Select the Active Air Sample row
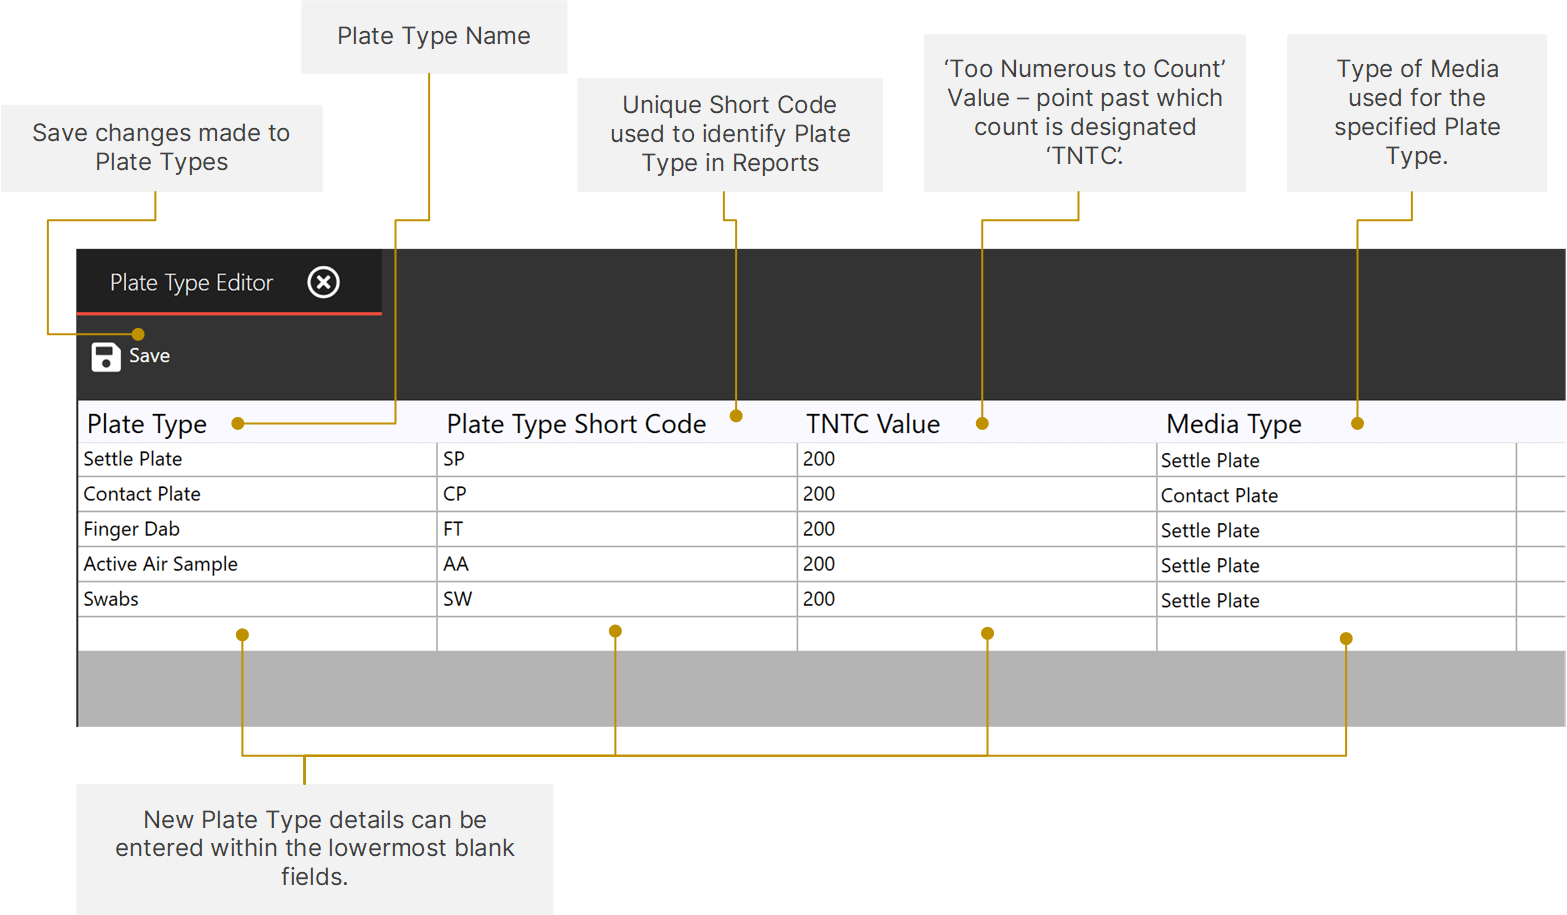This screenshot has height=915, width=1567. click(160, 564)
